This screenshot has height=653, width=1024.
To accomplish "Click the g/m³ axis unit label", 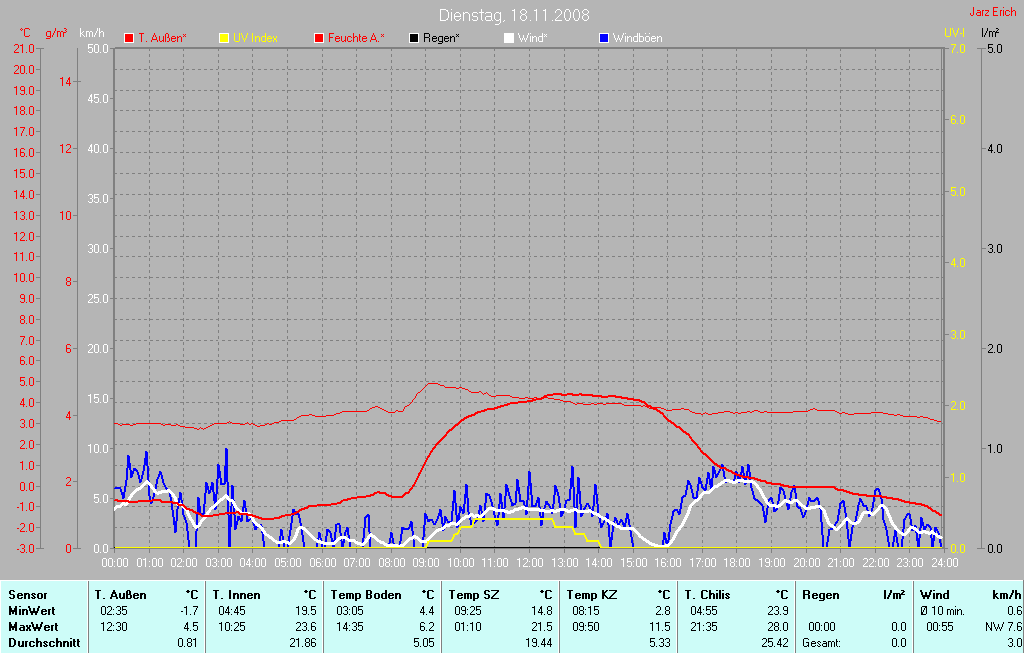I will (58, 33).
